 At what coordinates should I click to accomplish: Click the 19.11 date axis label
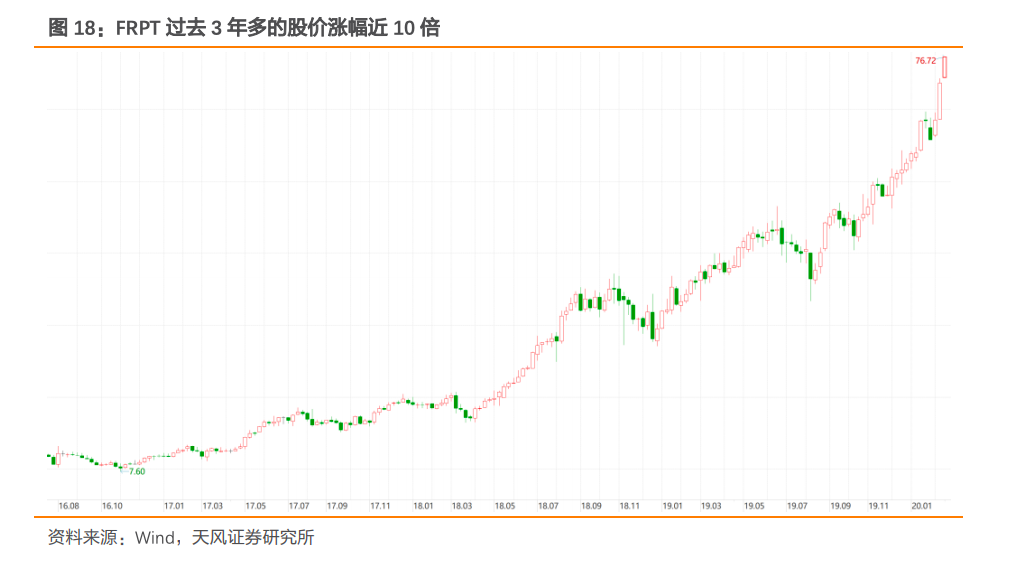(x=879, y=505)
